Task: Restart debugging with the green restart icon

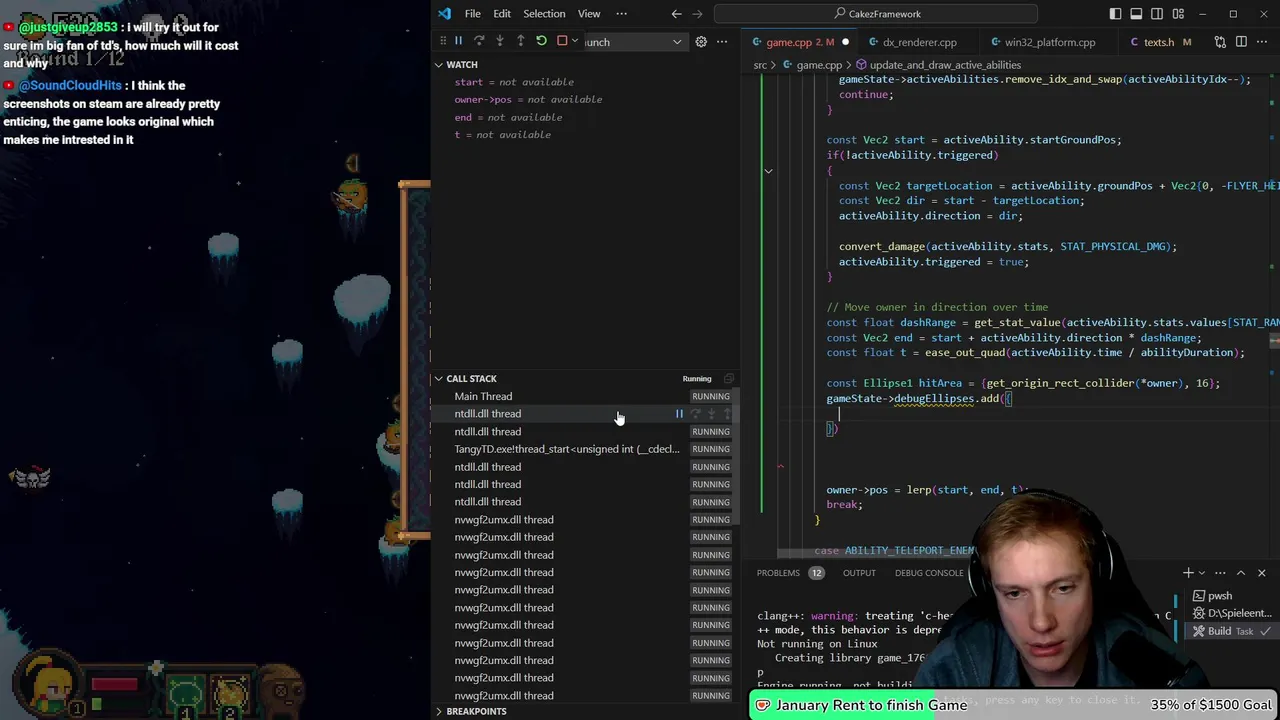Action: 541,41
